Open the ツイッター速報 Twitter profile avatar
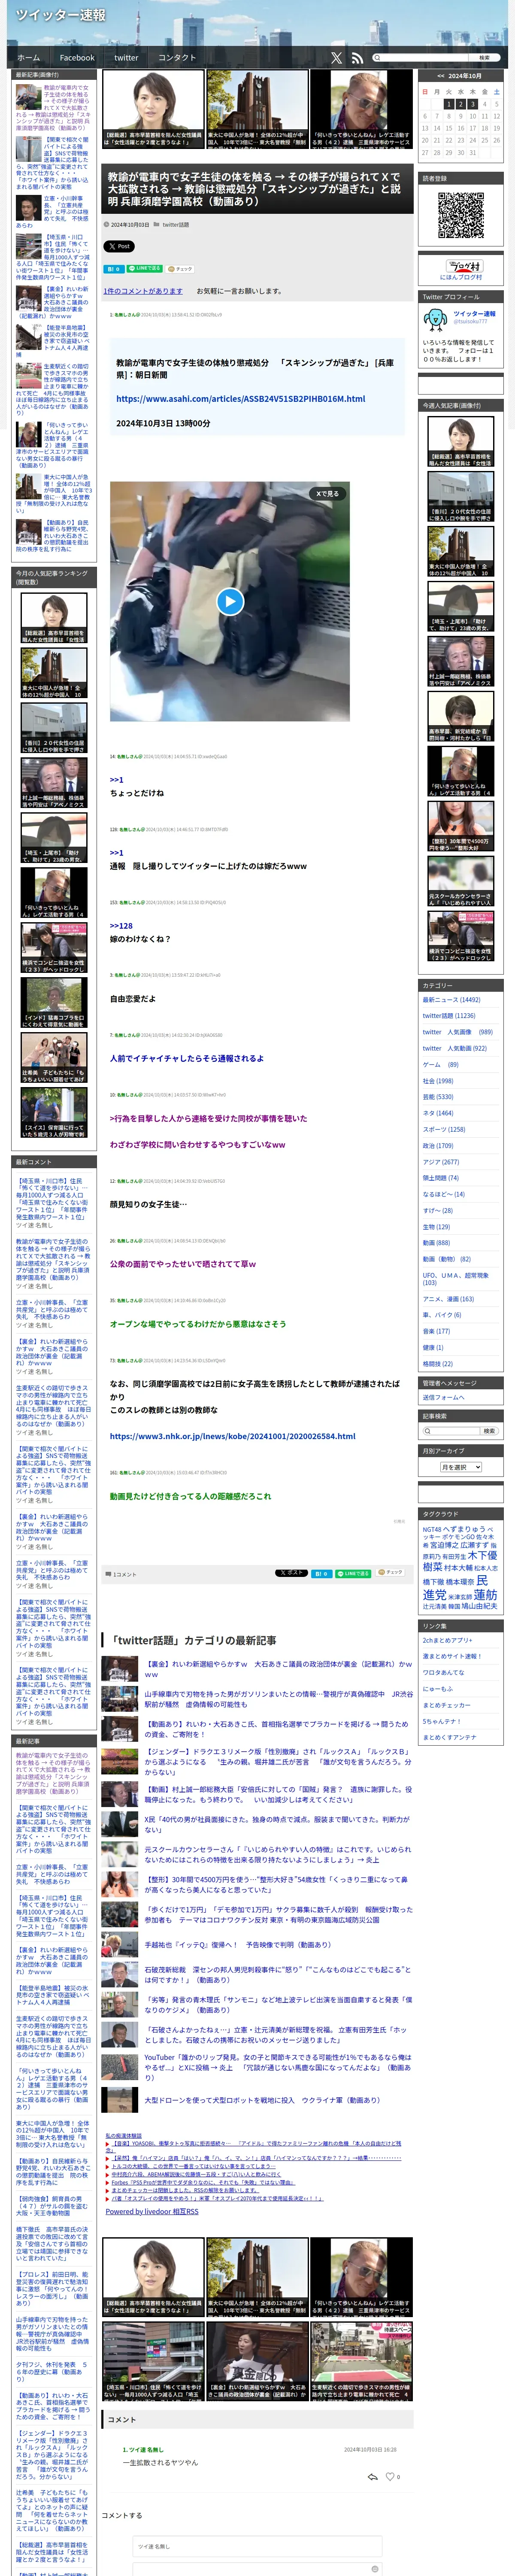This screenshot has height=2576, width=515. (x=435, y=319)
